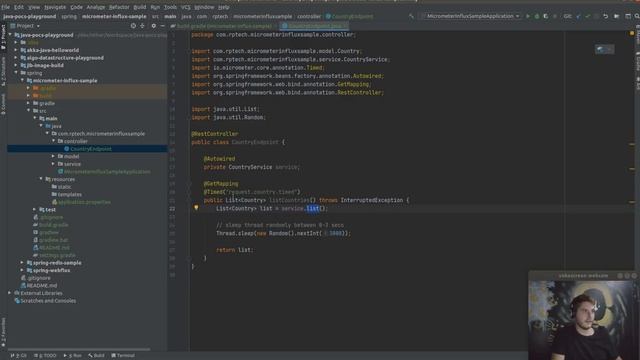Expand the model package
Image resolution: width=640 pixels, height=360 pixels.
[x=53, y=156]
